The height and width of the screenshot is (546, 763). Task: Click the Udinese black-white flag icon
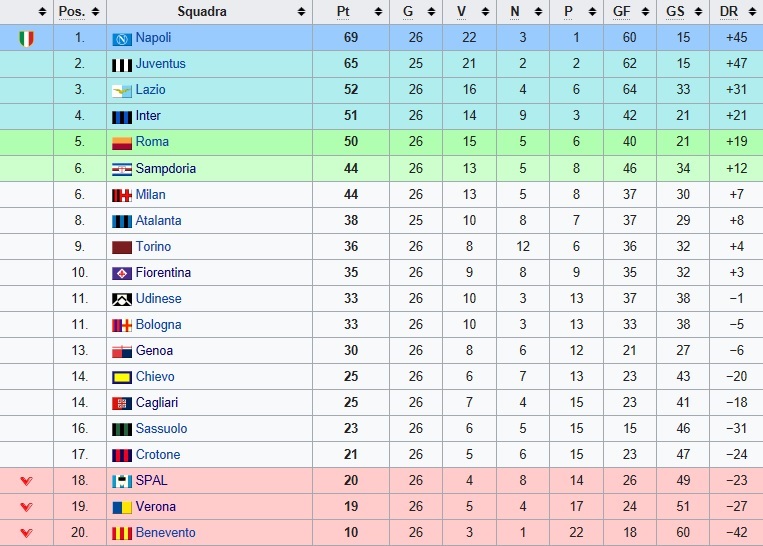[x=122, y=299]
